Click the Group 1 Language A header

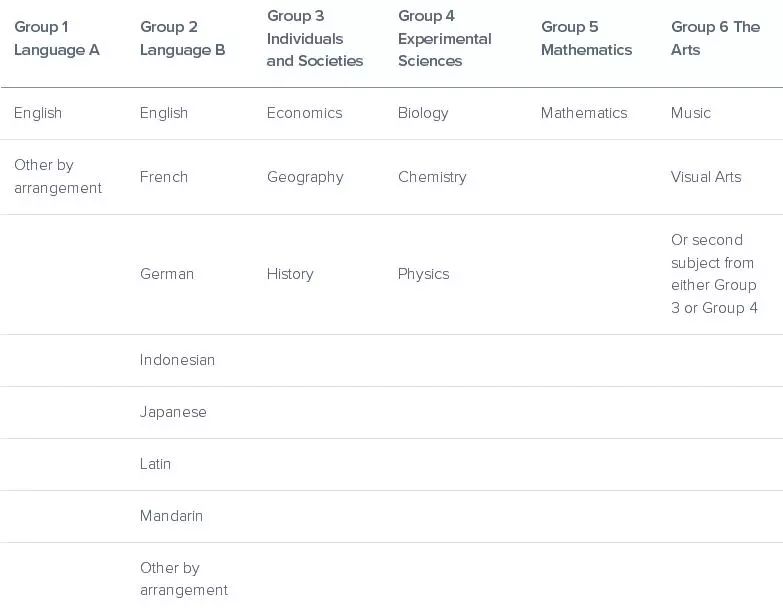point(57,38)
